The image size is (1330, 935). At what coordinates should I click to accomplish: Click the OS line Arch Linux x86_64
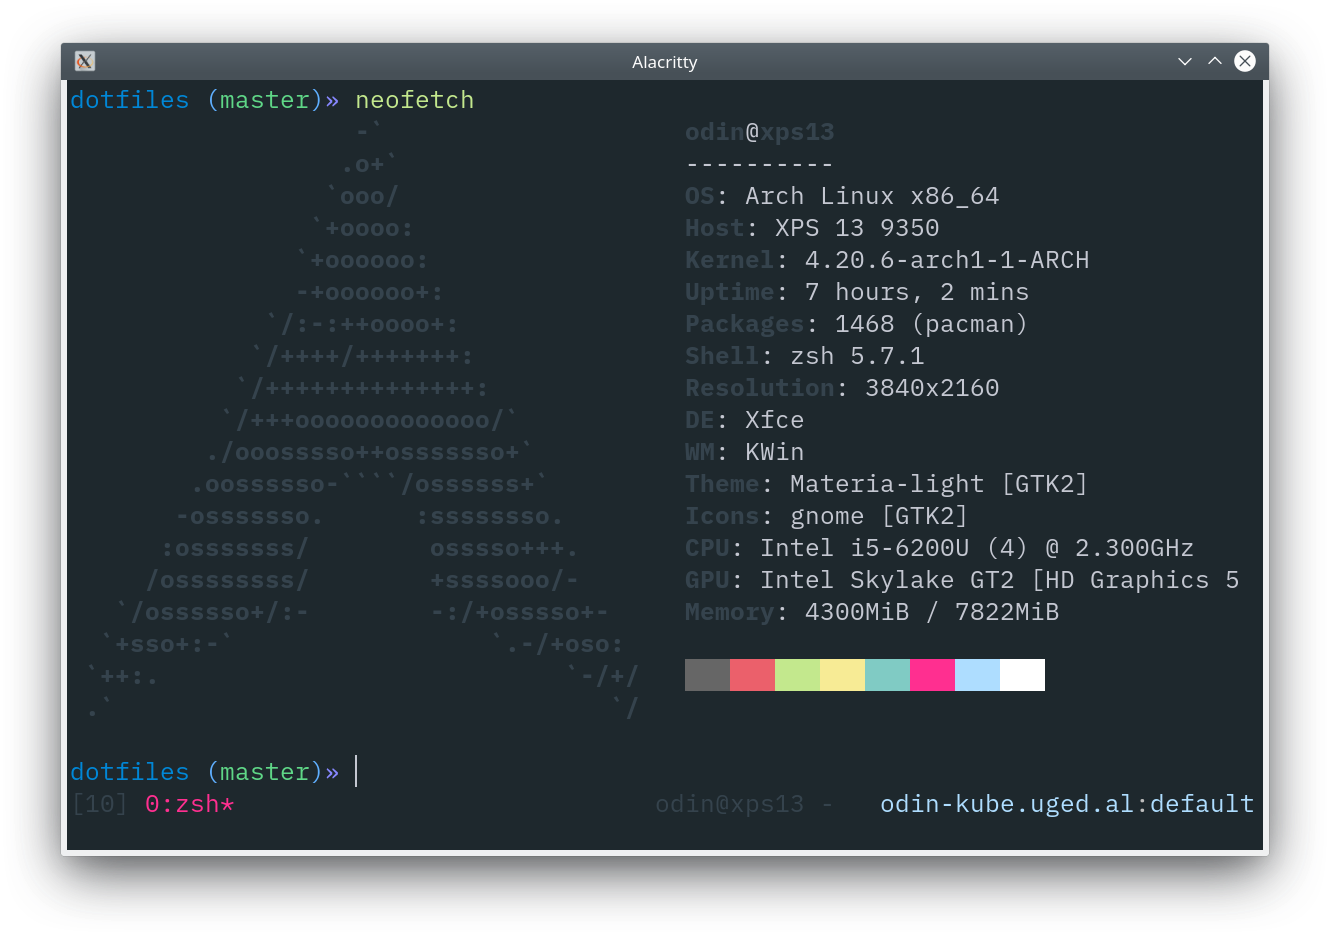tap(842, 196)
